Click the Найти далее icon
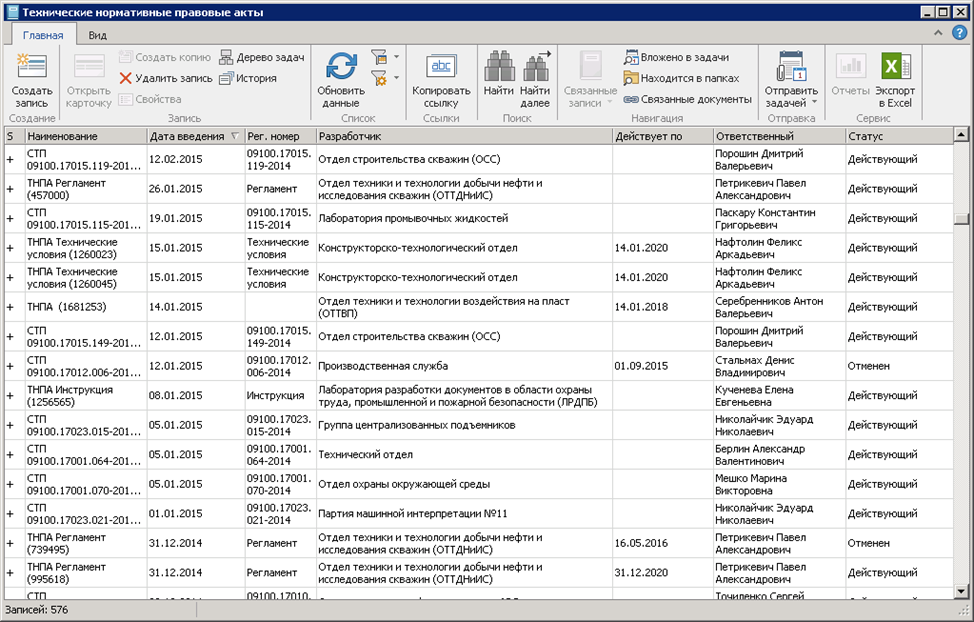 (x=535, y=68)
